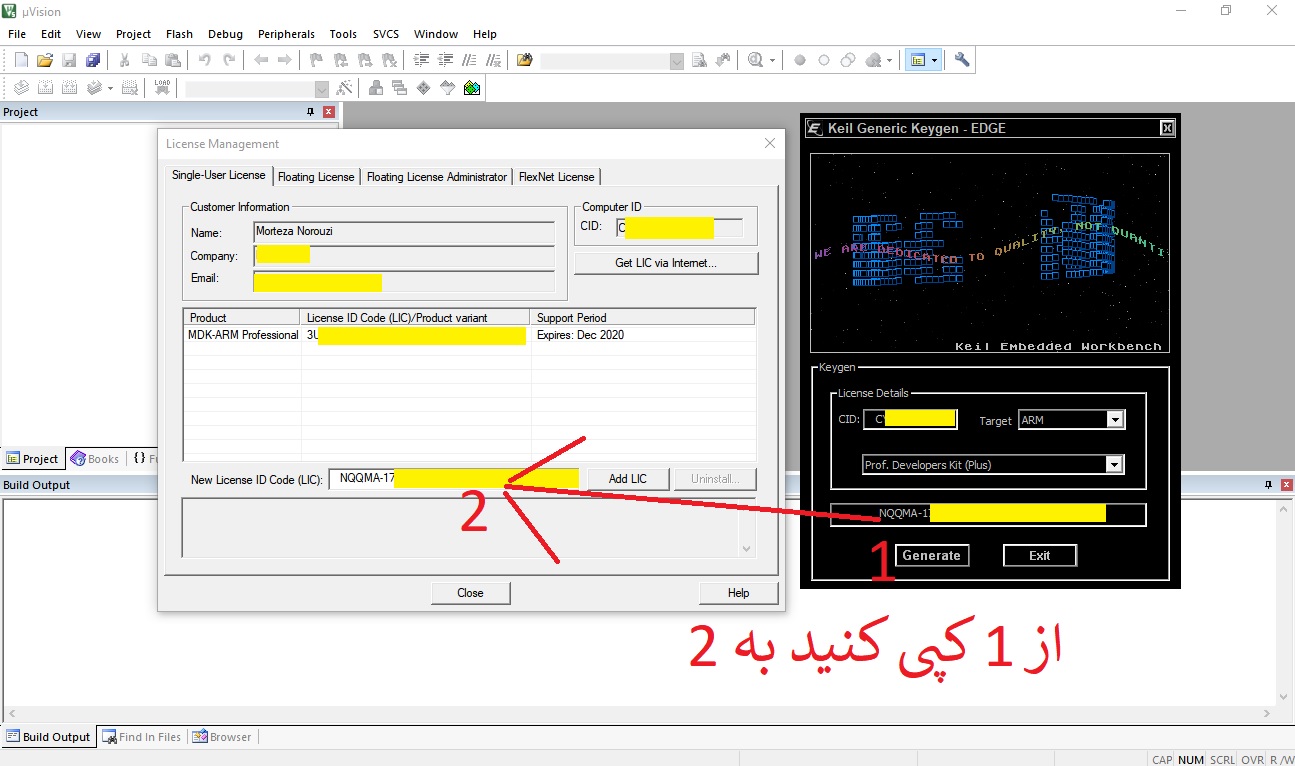Click the Manage Project Items icon
This screenshot has height=766, width=1295.
(376, 88)
